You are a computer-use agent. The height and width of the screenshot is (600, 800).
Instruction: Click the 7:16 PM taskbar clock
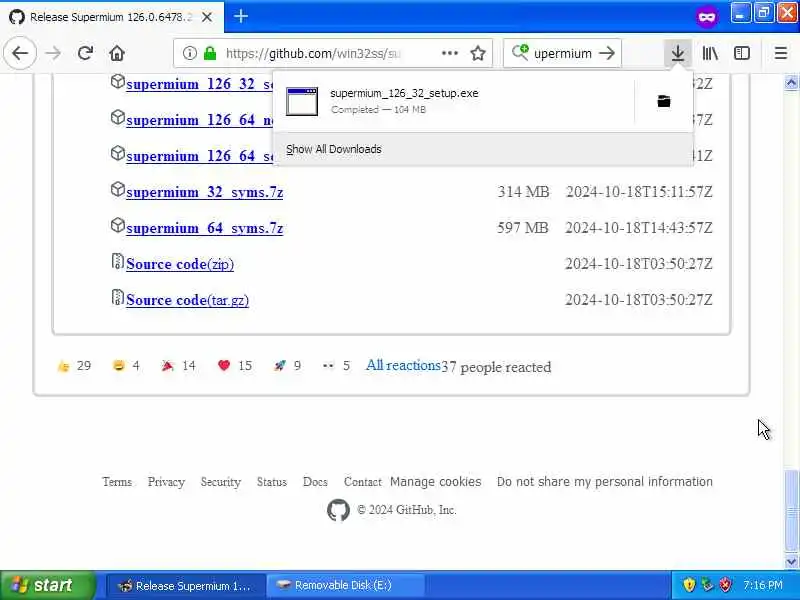(762, 585)
